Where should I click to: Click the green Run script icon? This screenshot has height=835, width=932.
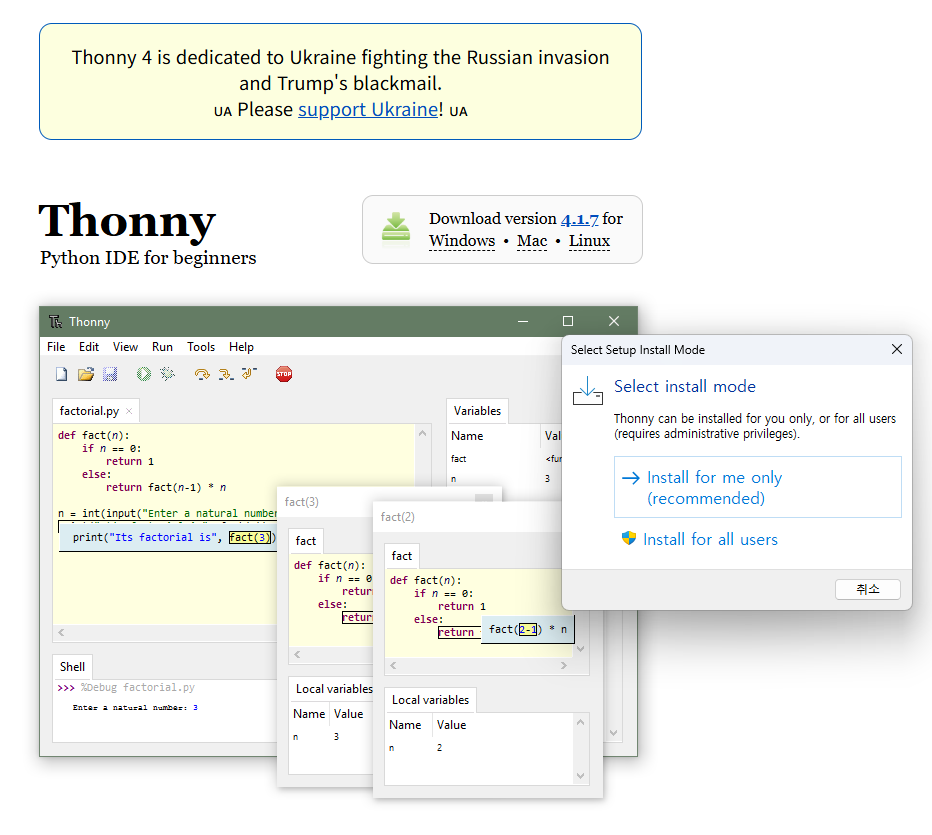coord(144,374)
